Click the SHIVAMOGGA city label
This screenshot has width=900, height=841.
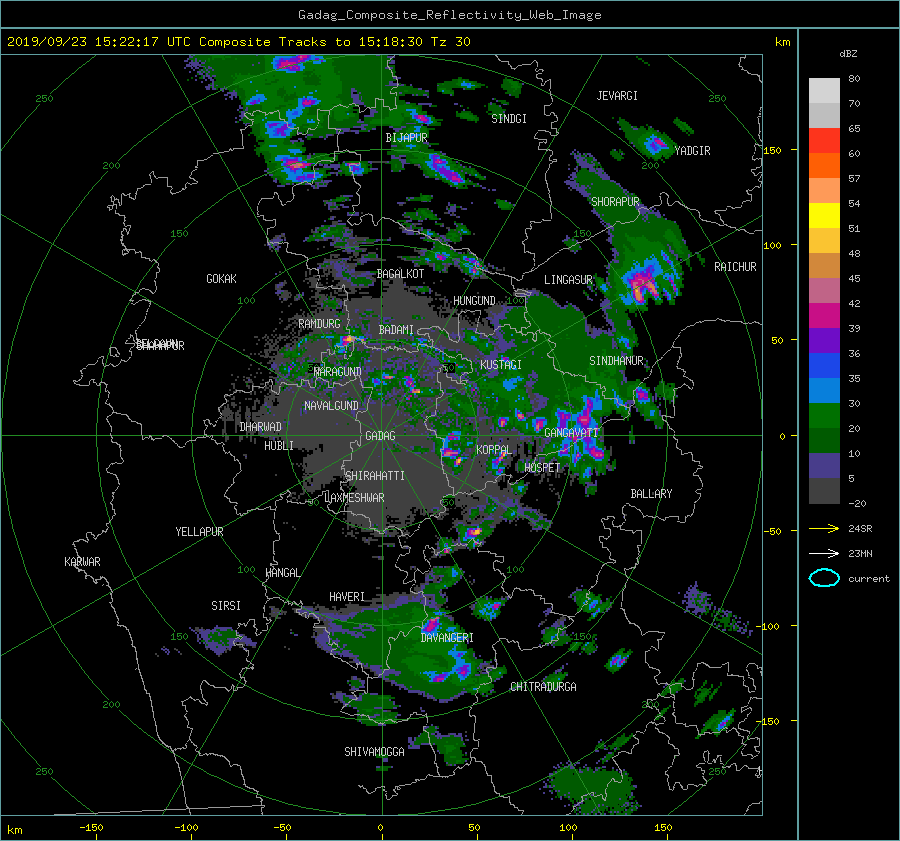tap(374, 751)
